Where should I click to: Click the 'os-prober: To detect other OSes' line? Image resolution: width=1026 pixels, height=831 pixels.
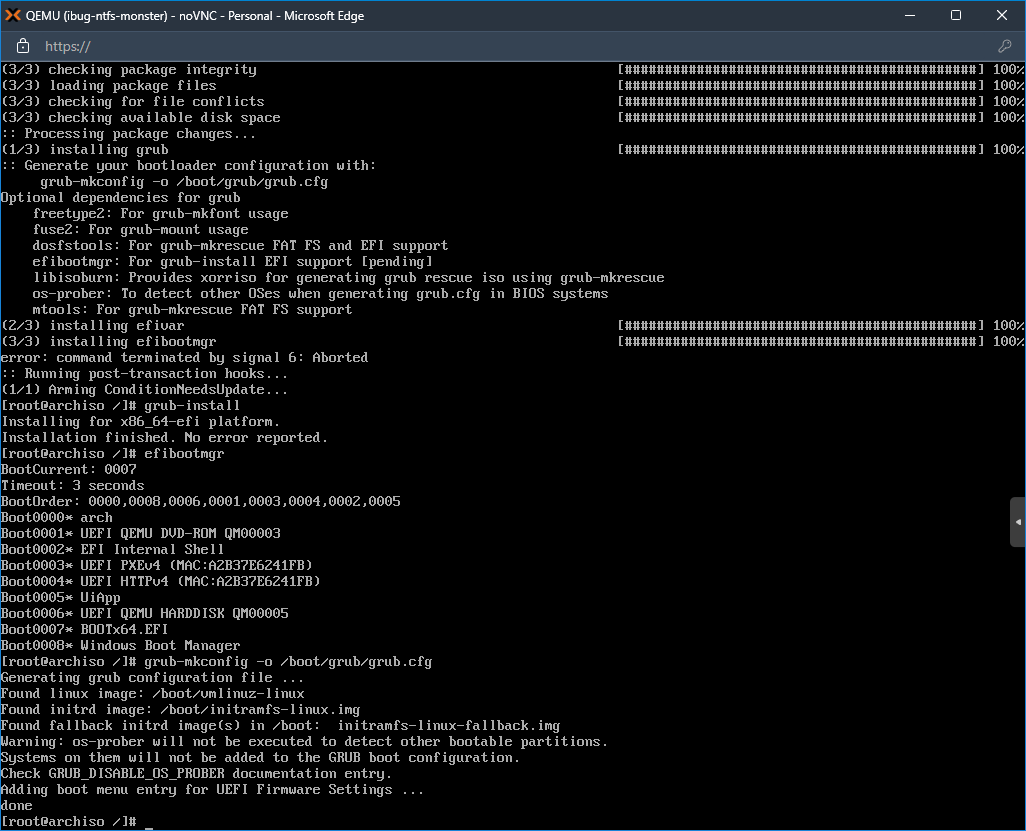click(321, 294)
